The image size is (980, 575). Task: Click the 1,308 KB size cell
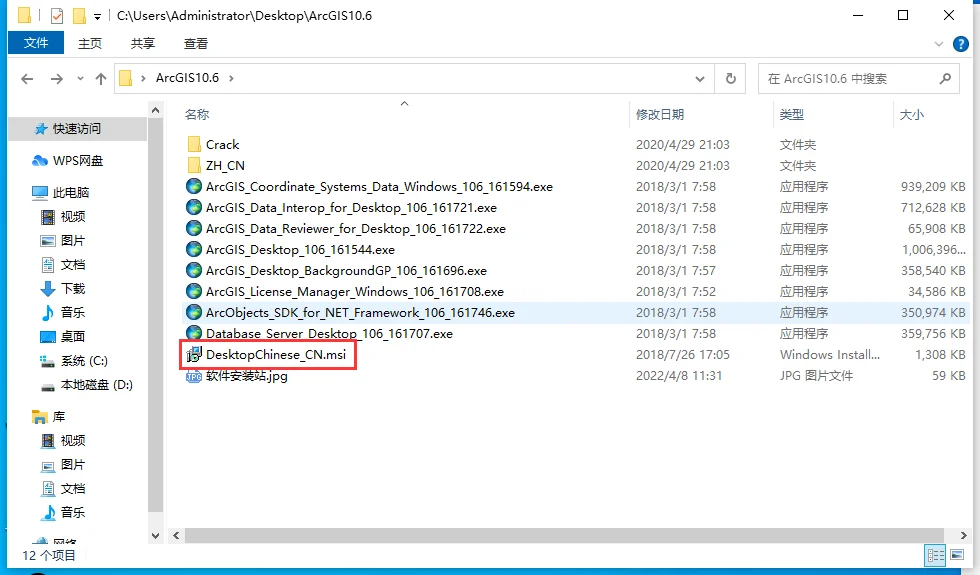(940, 354)
